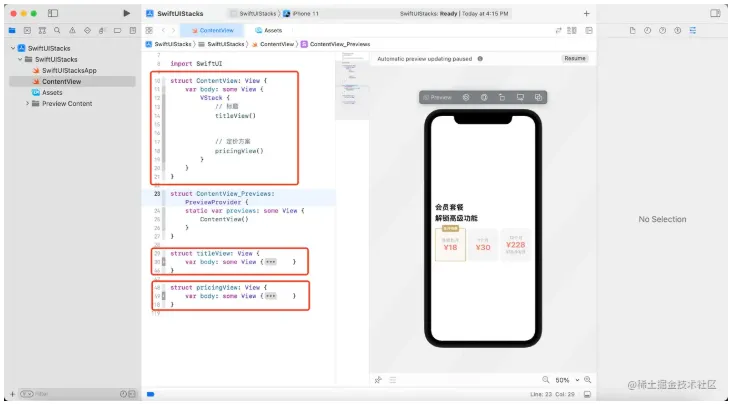Open the library with the plus button

(x=586, y=13)
